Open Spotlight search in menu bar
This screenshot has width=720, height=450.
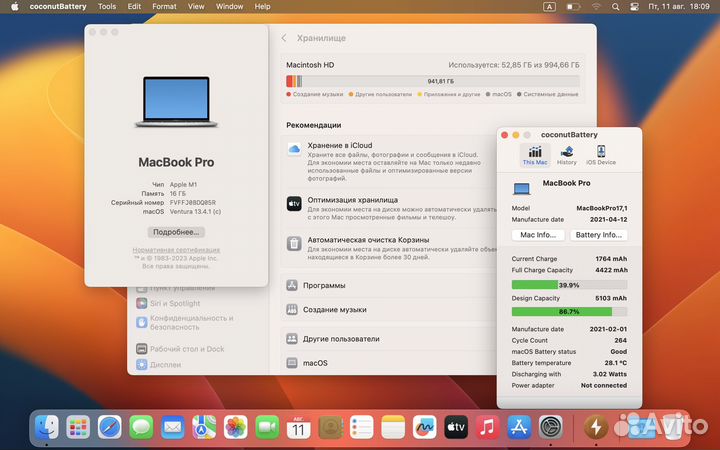coord(615,6)
